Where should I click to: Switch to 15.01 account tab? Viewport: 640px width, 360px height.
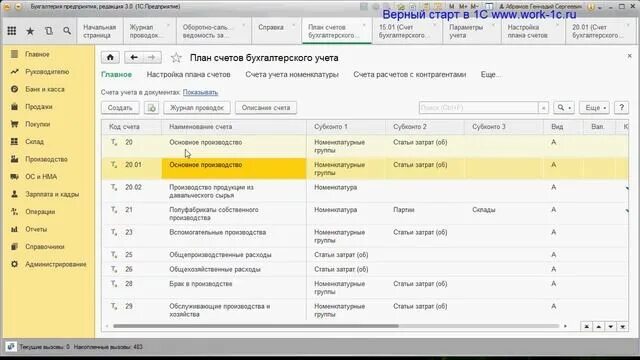click(x=407, y=31)
